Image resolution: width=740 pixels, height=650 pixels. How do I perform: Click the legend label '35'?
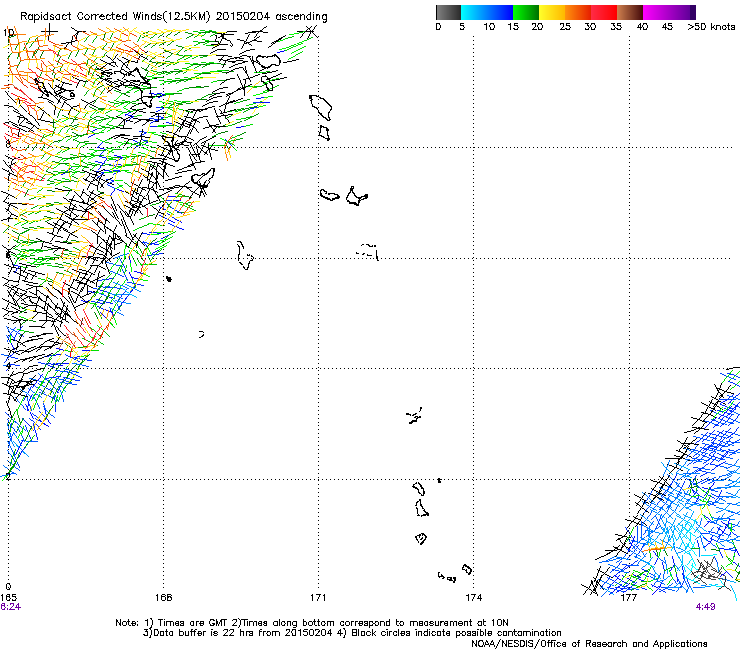click(616, 27)
